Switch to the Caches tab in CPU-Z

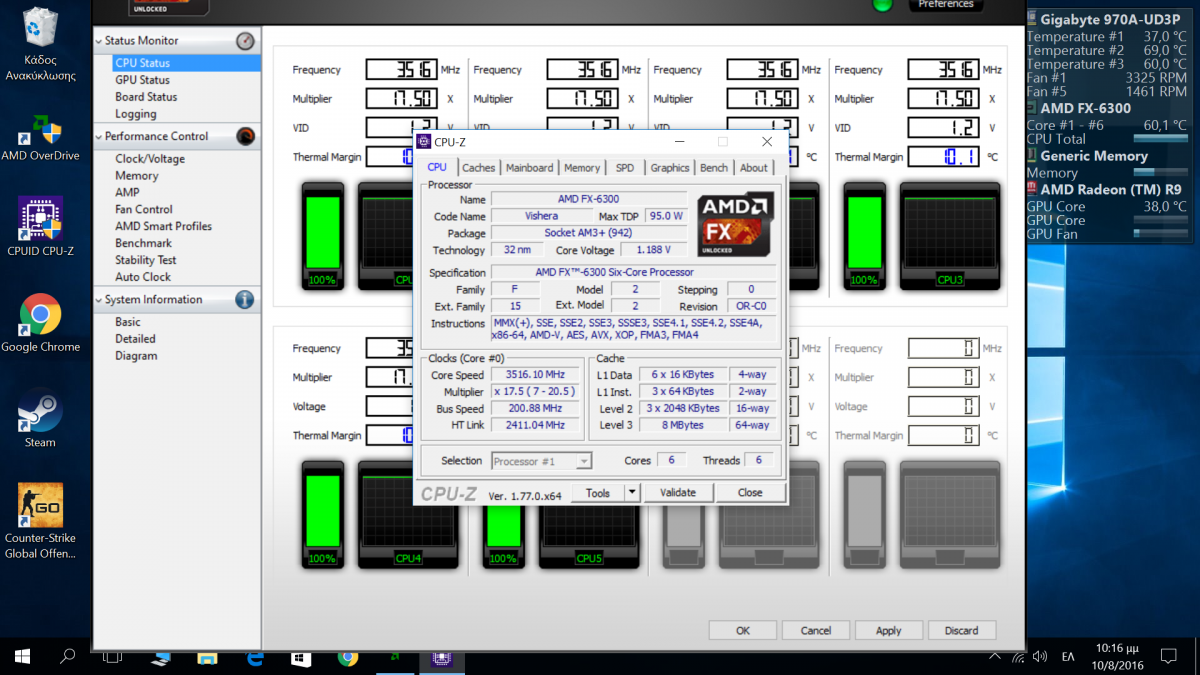pos(478,168)
